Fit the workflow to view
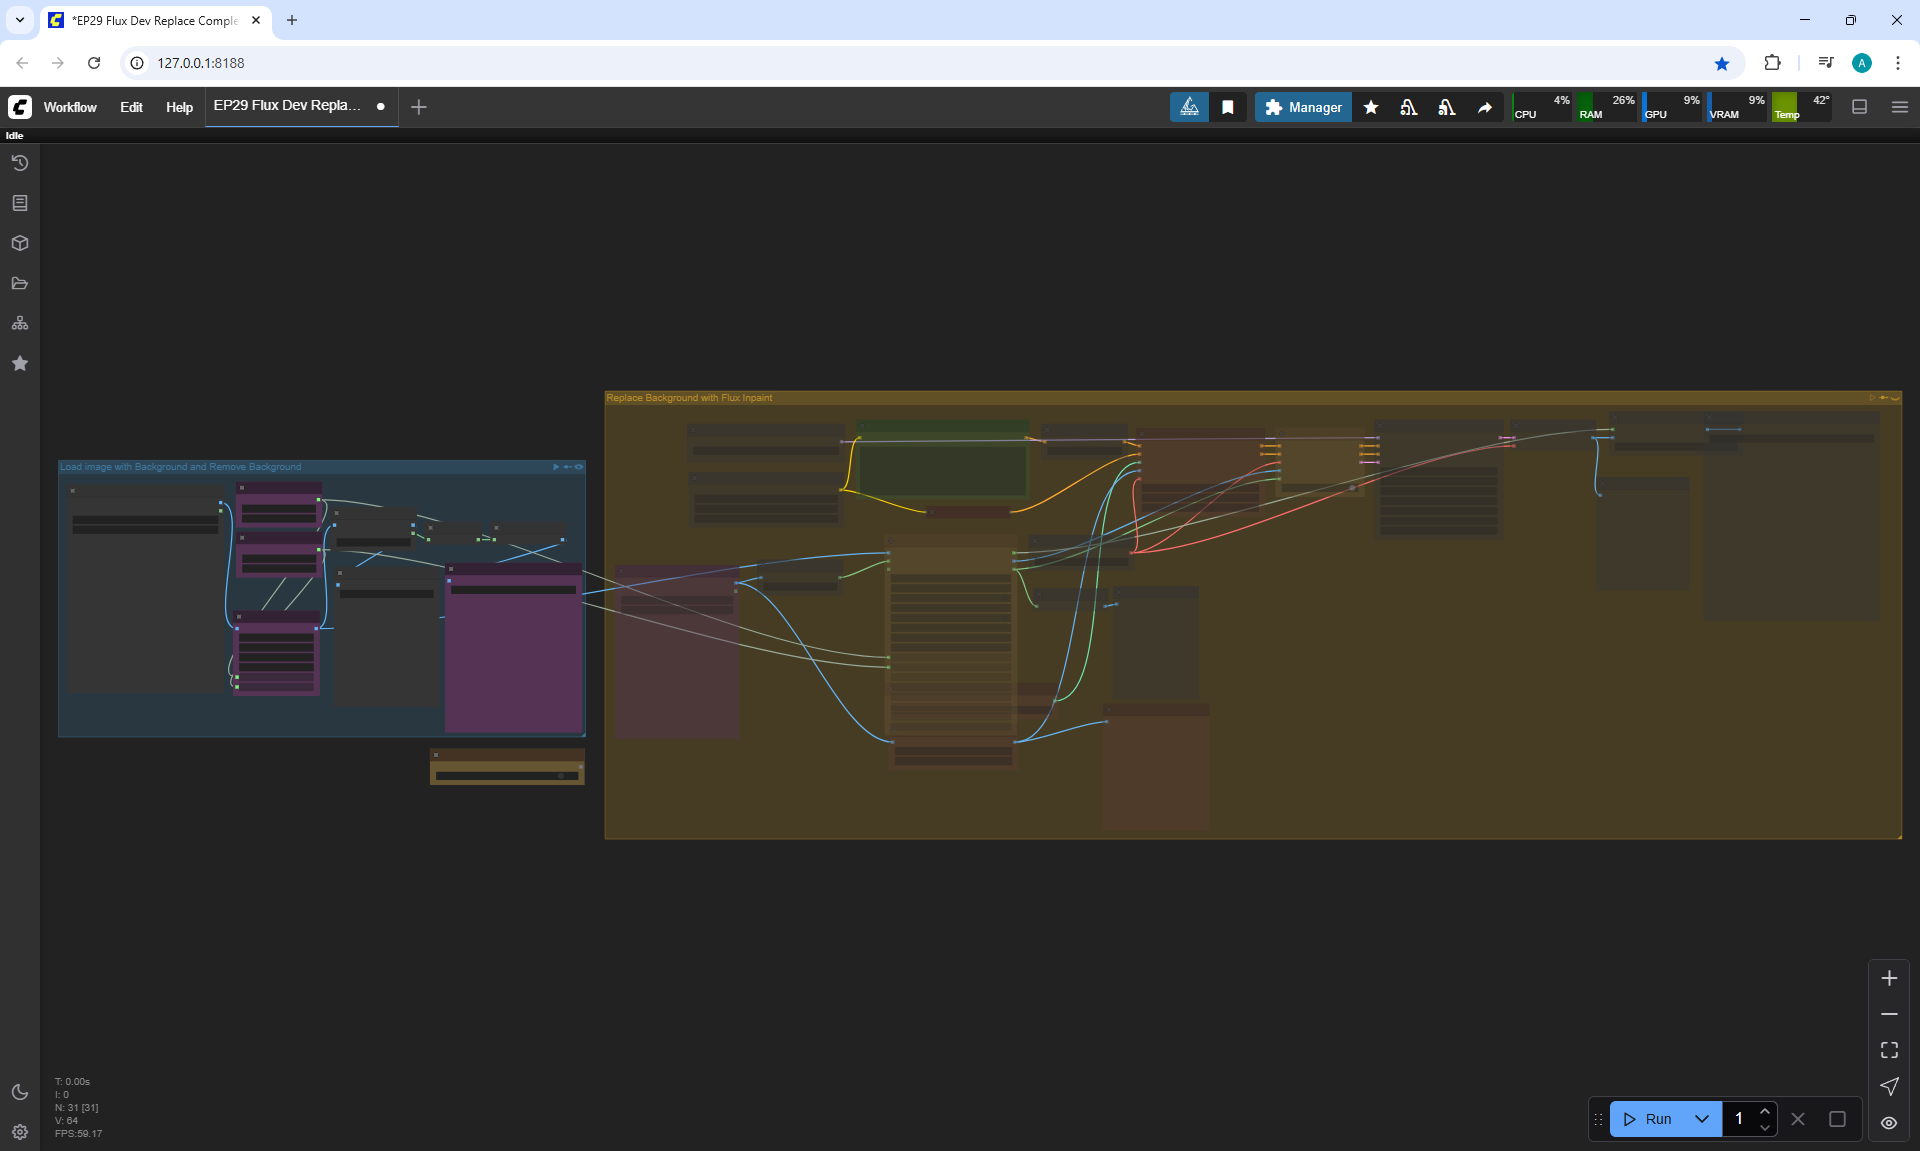 1889,1050
